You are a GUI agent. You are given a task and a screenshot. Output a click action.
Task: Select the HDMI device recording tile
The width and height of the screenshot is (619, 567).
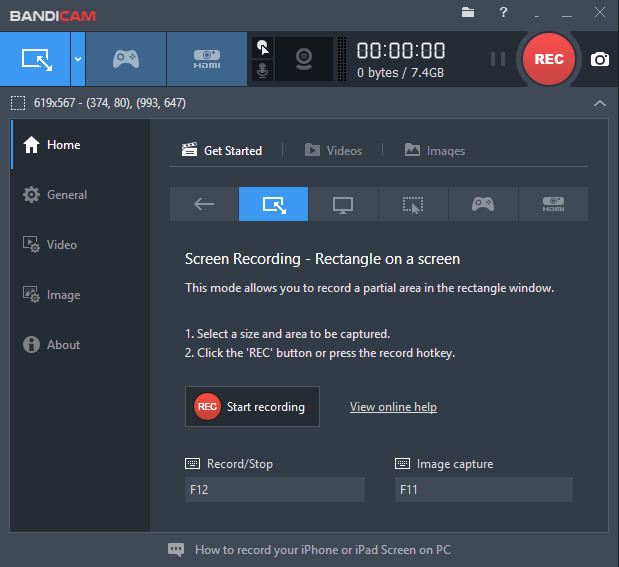553,204
